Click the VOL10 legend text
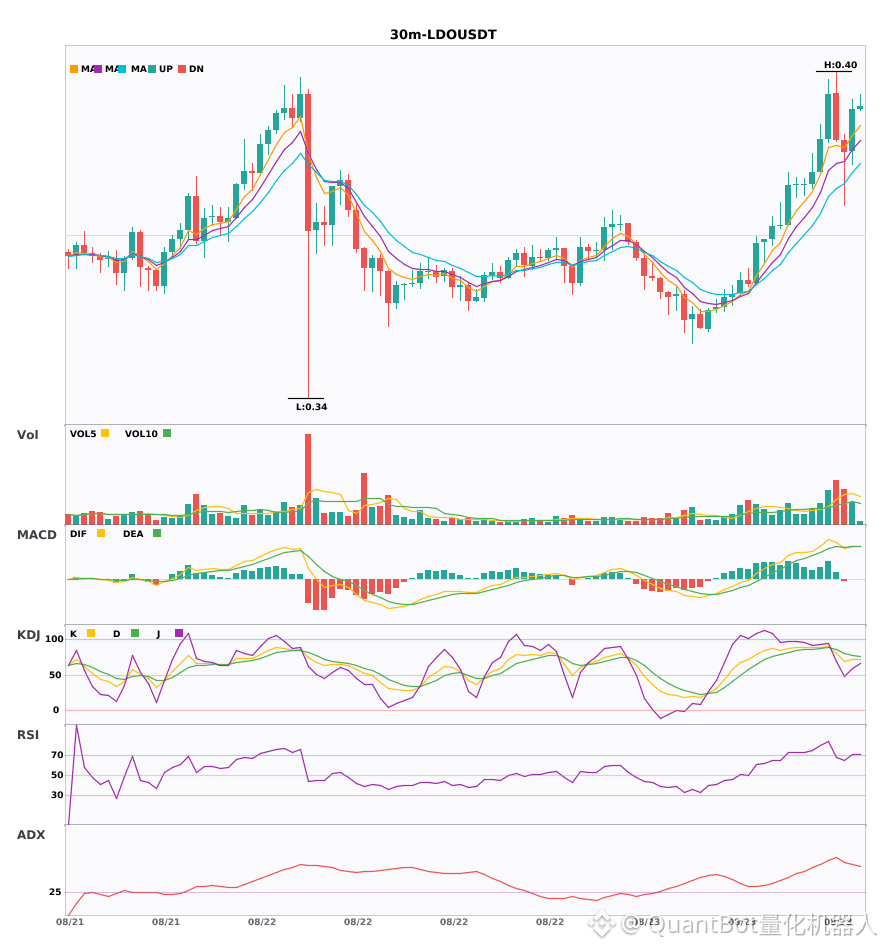 tap(141, 434)
